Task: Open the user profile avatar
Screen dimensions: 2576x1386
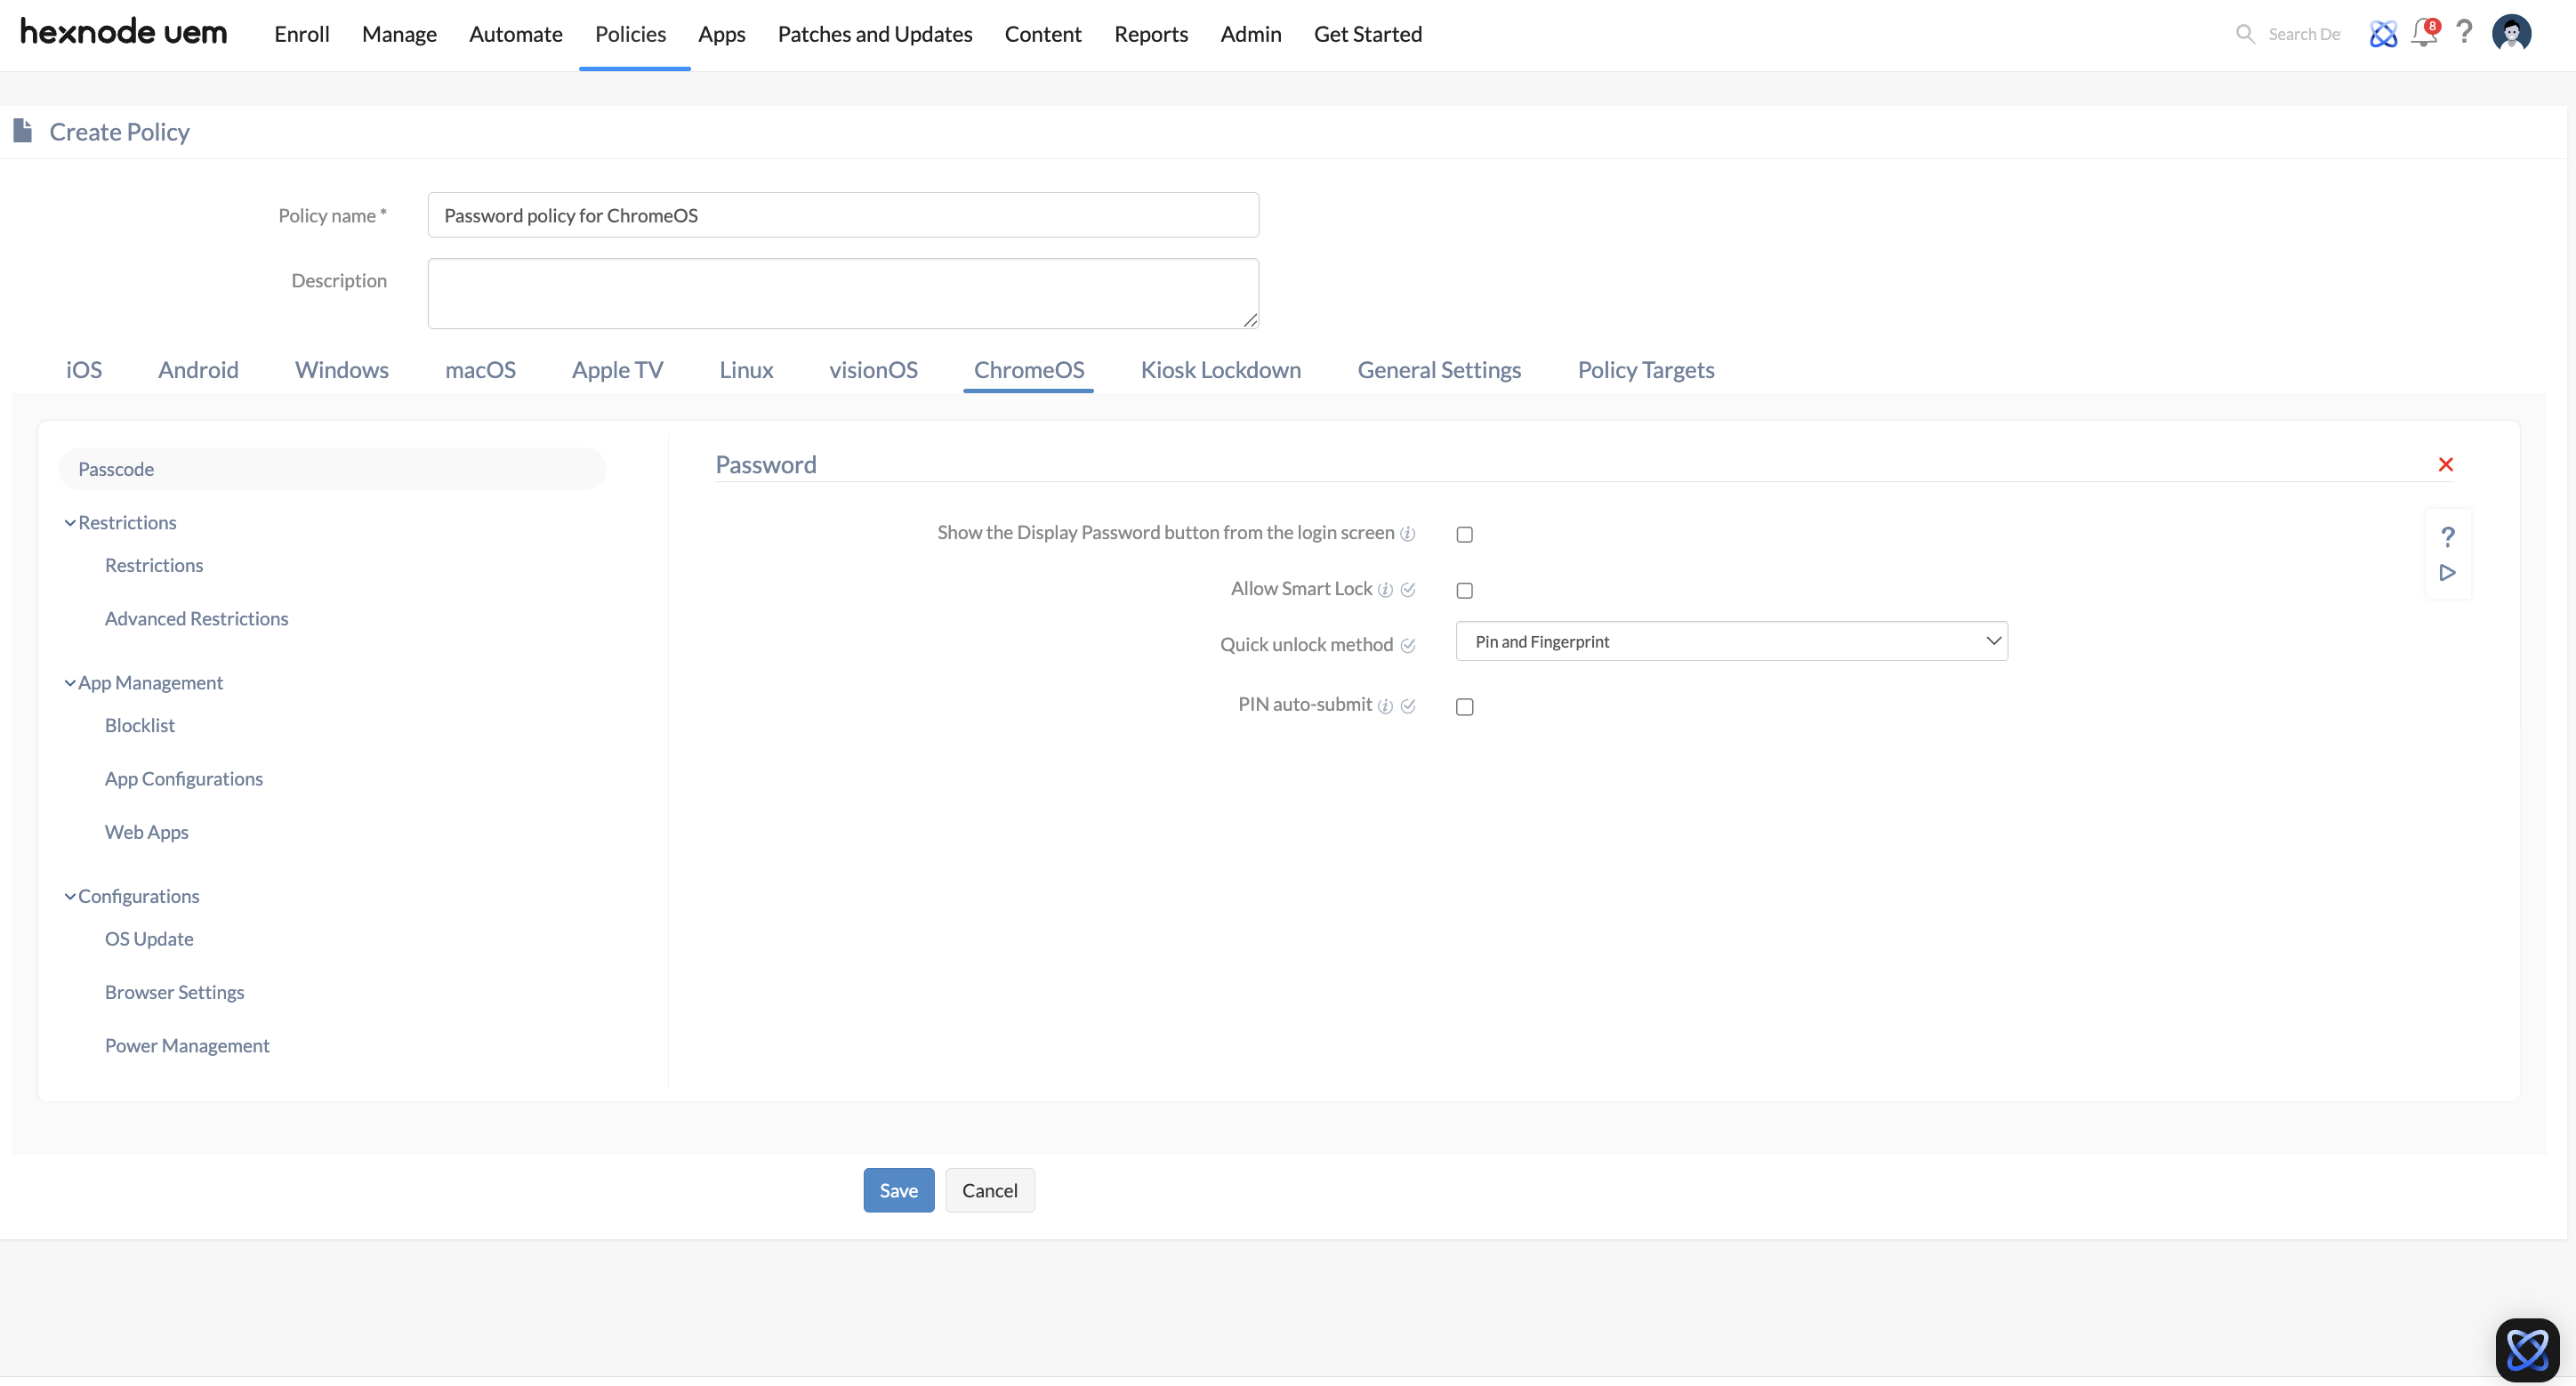Action: [2511, 33]
